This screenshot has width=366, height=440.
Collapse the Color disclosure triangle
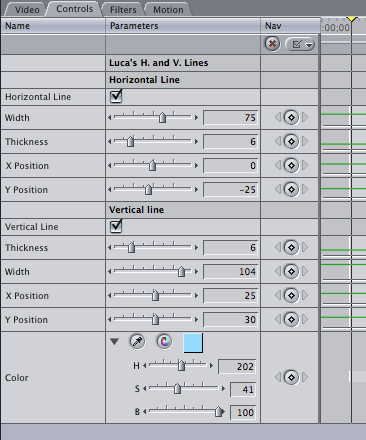coord(114,341)
